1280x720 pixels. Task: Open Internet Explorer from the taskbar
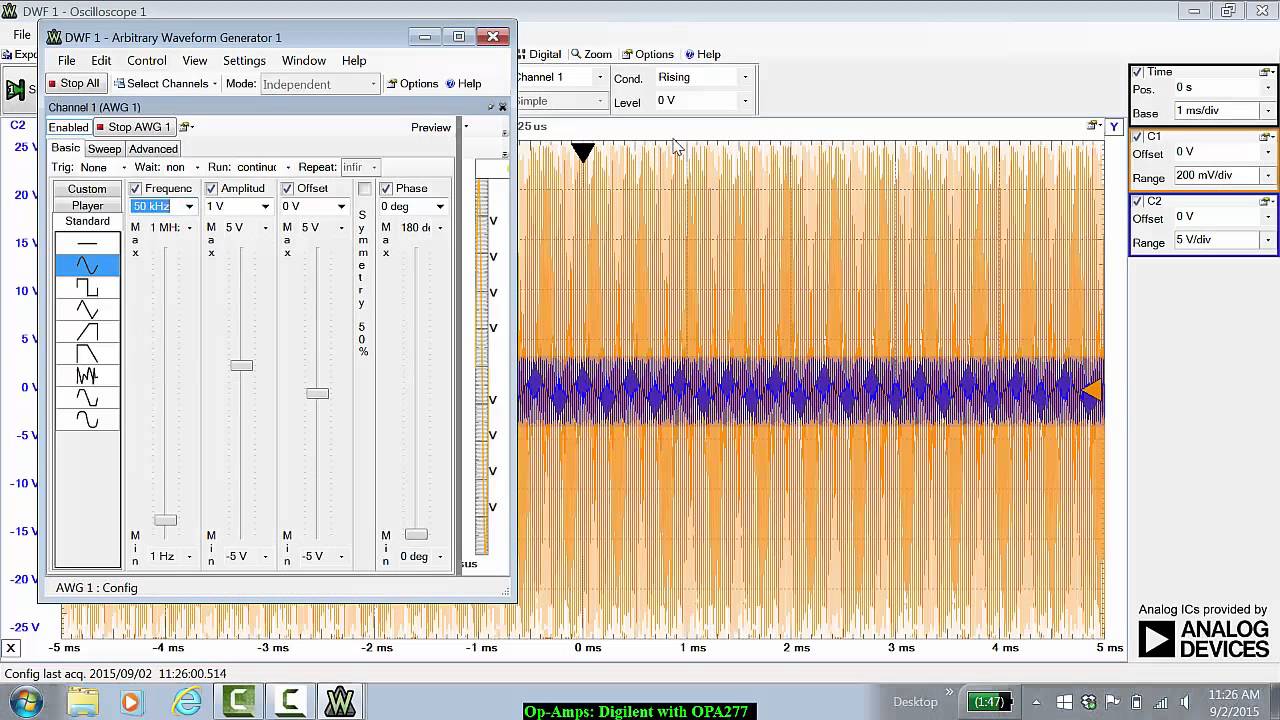[187, 701]
